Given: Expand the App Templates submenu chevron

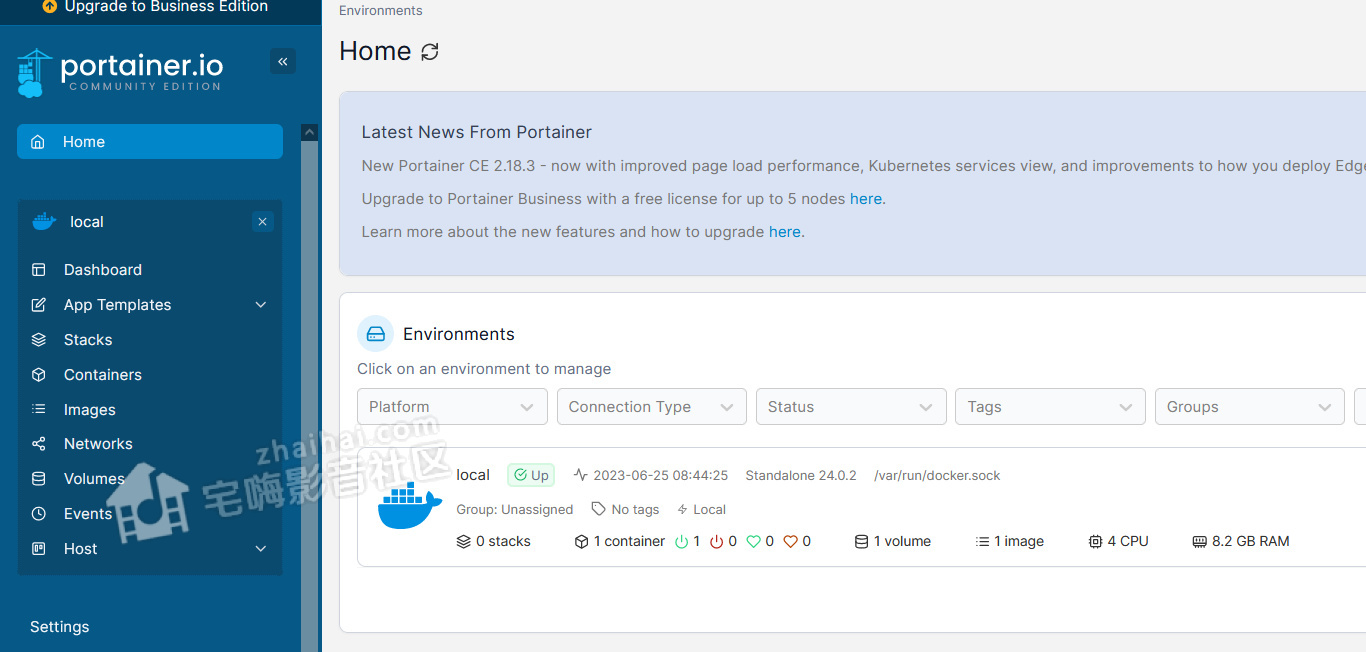Looking at the screenshot, I should (261, 305).
